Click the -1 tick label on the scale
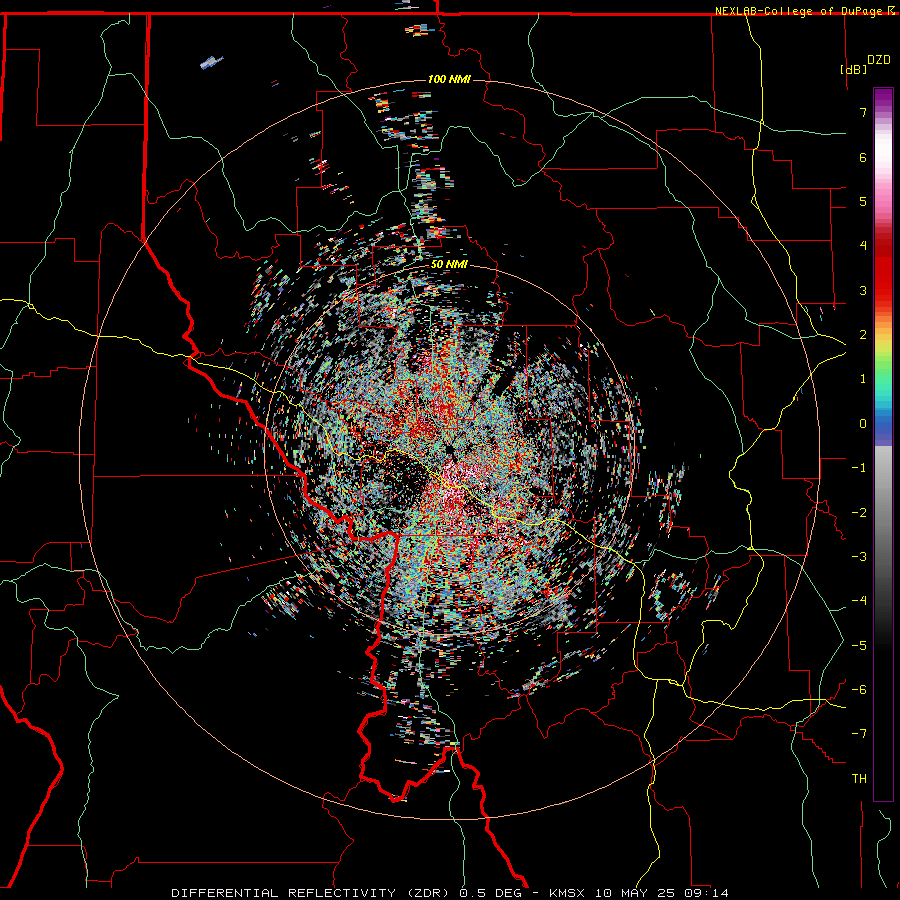900x900 pixels. click(x=859, y=468)
